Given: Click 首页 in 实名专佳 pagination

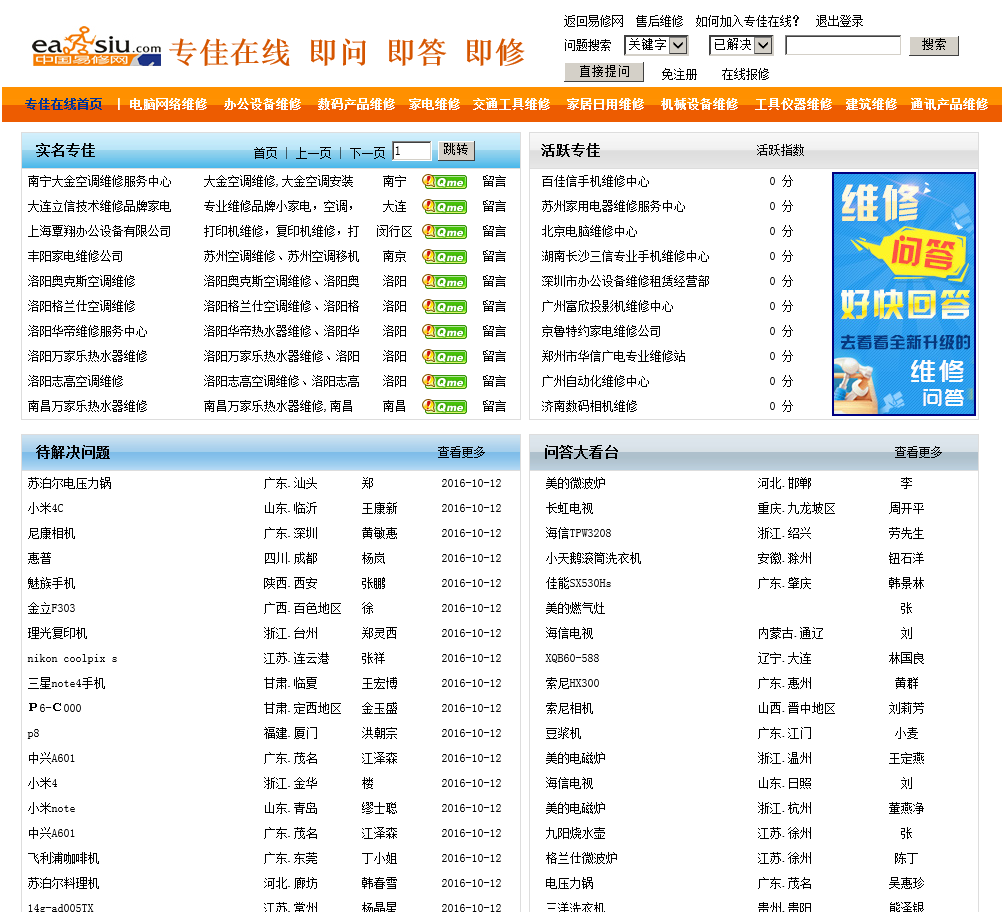Looking at the screenshot, I should point(265,153).
